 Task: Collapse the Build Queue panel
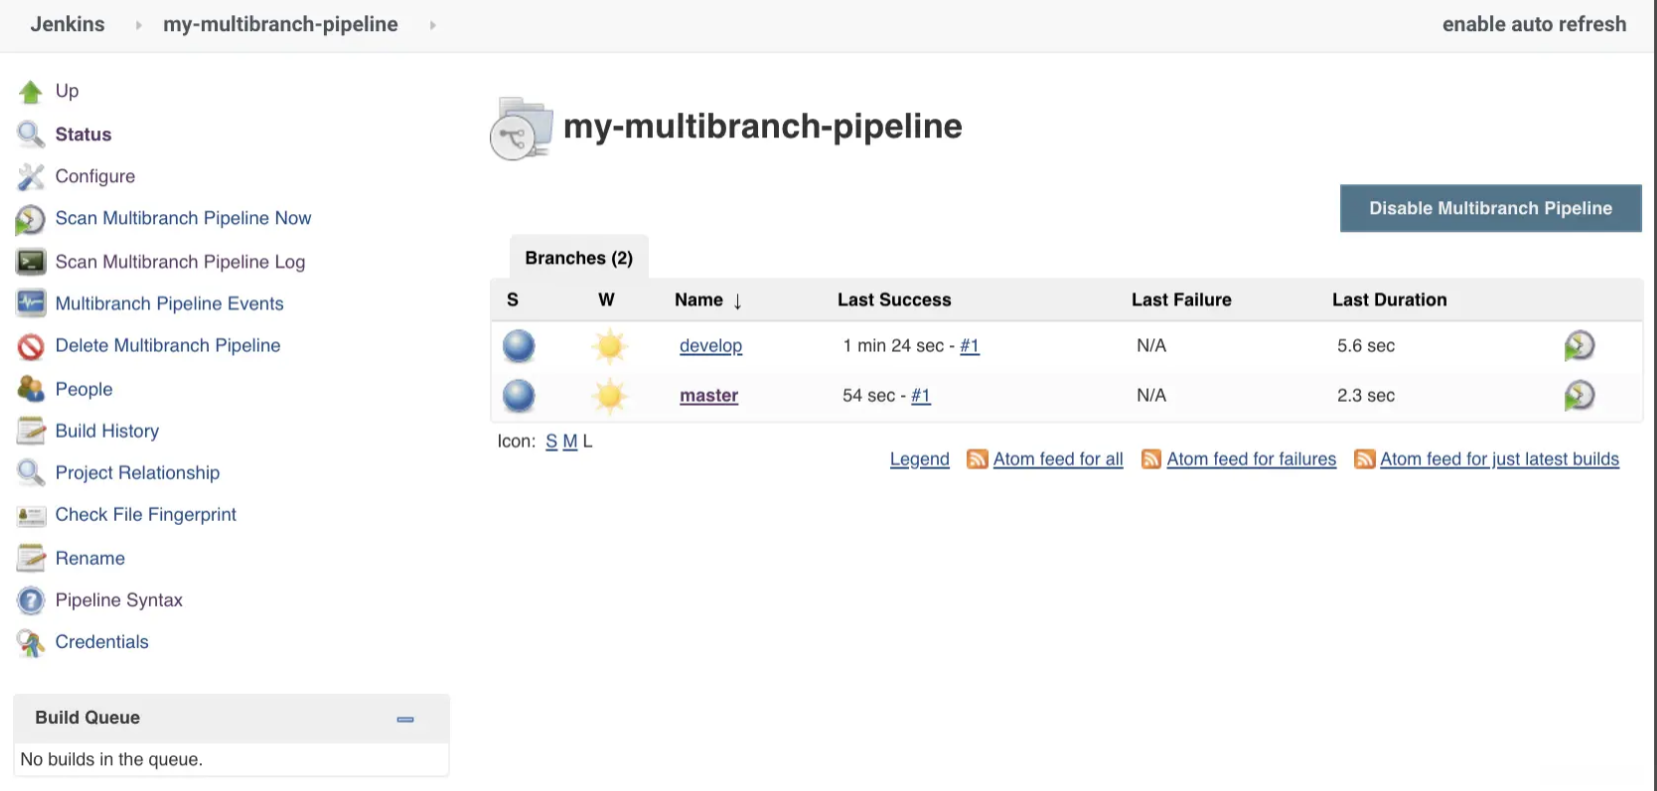(405, 719)
